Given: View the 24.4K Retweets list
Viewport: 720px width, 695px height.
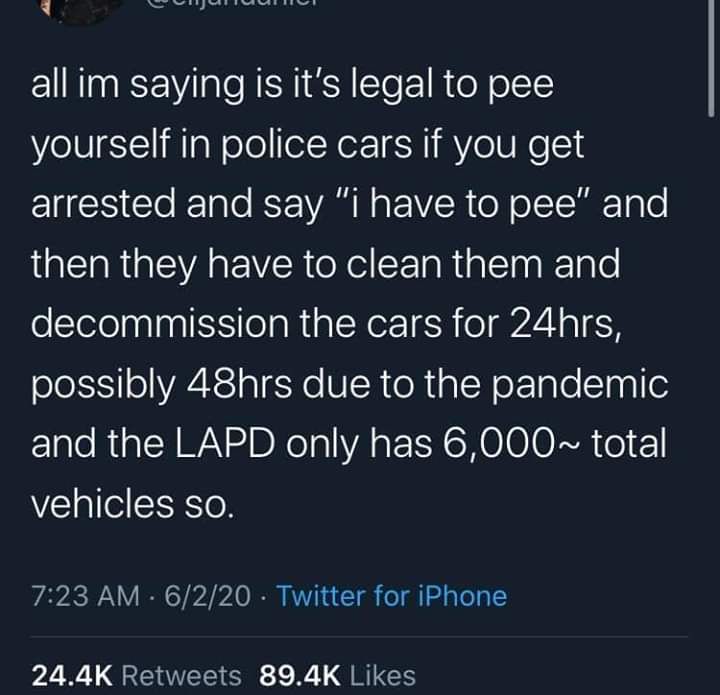Looking at the screenshot, I should [x=136, y=676].
